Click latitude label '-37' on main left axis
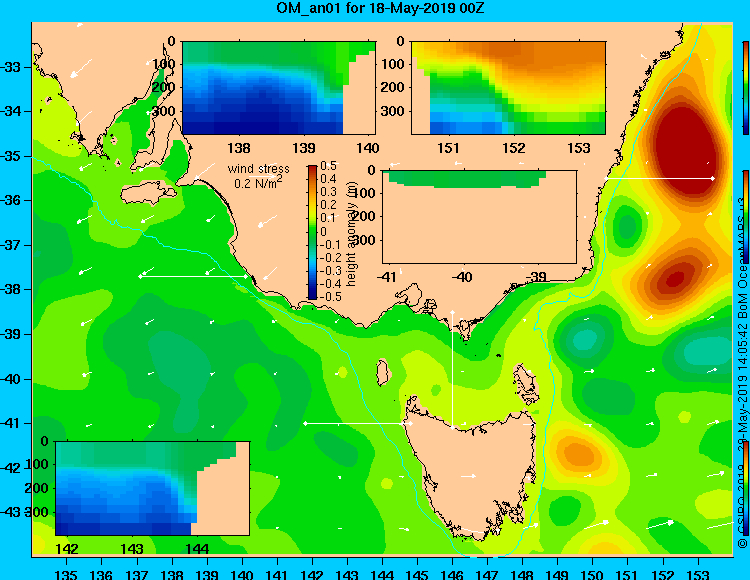The image size is (750, 580). point(11,245)
